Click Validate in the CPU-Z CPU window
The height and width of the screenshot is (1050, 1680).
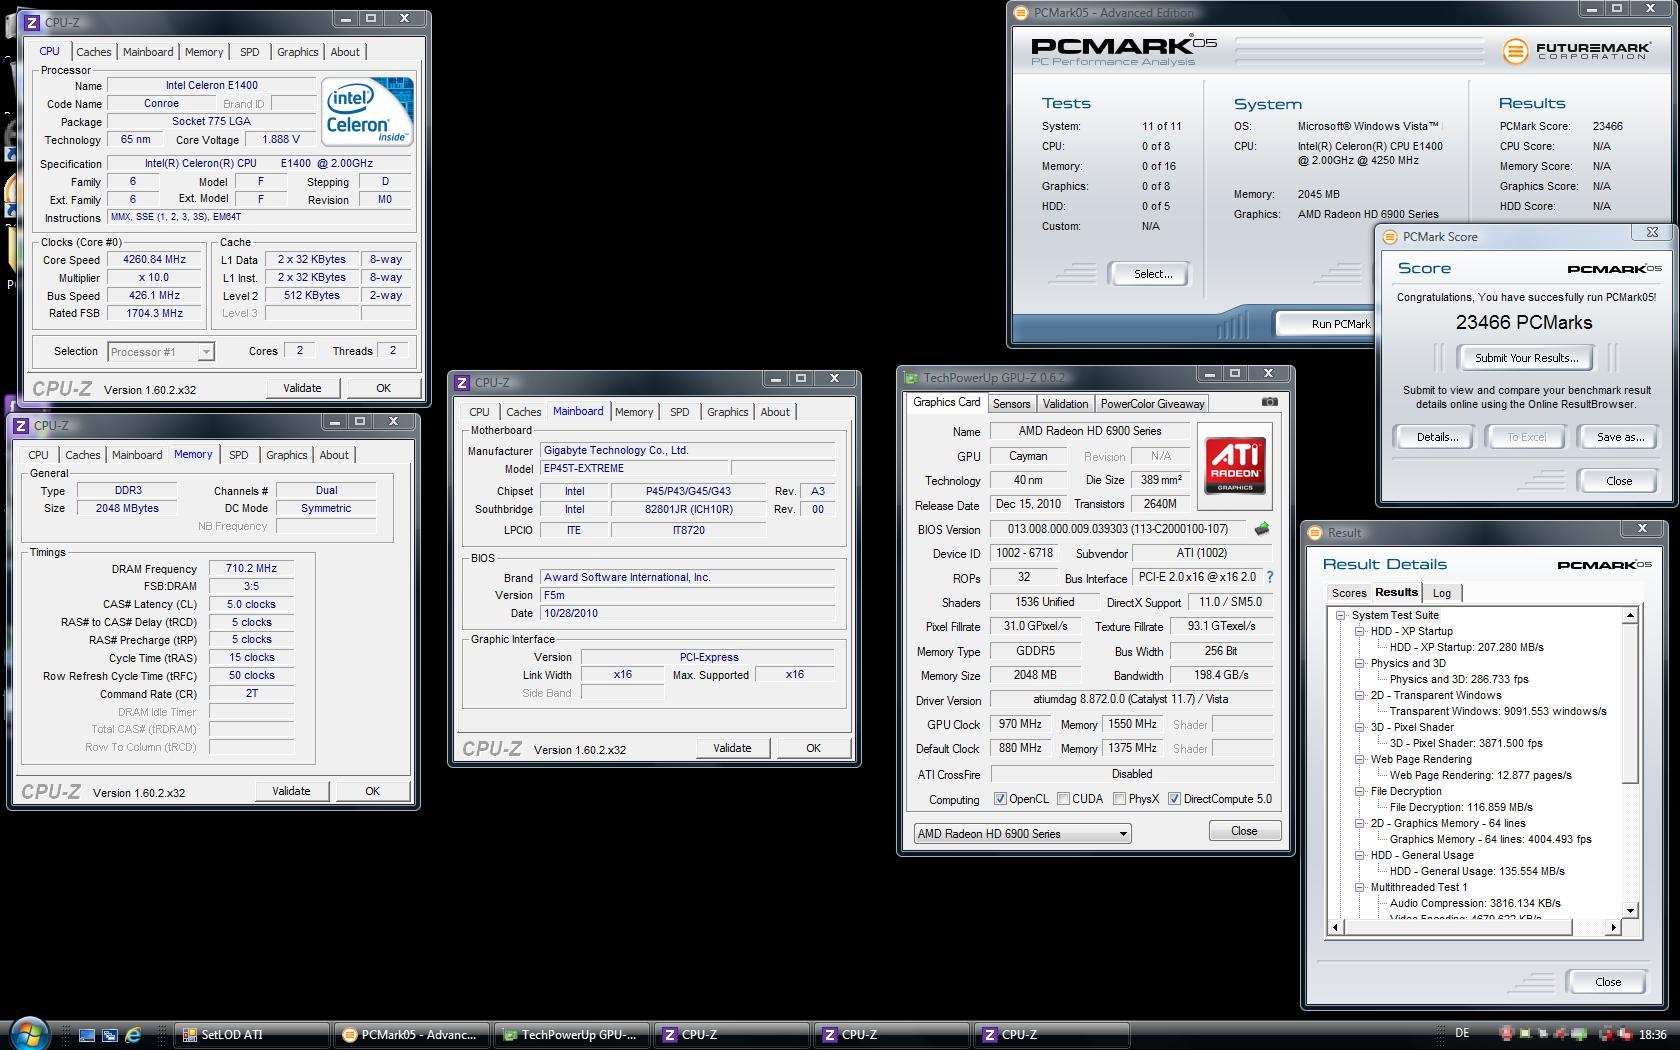pos(302,388)
